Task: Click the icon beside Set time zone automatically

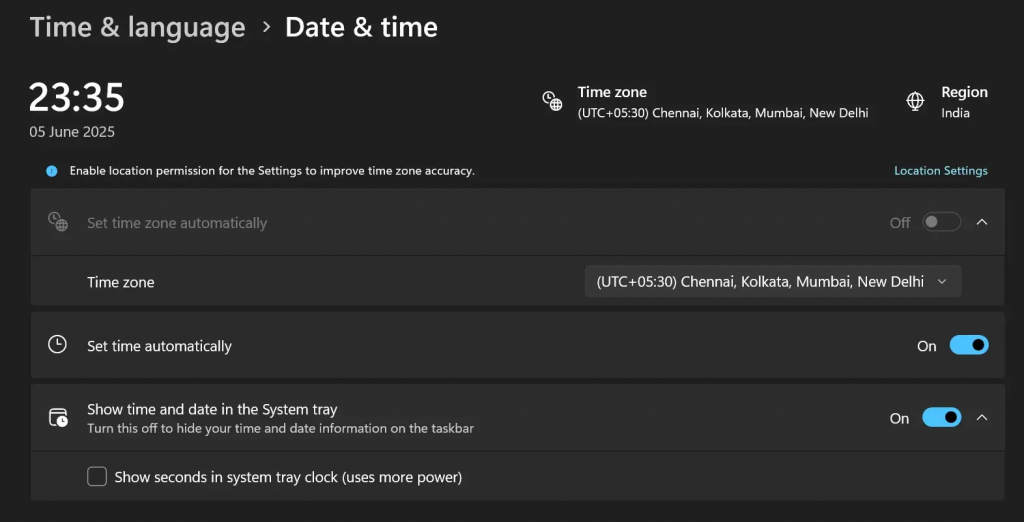Action: pyautogui.click(x=57, y=222)
